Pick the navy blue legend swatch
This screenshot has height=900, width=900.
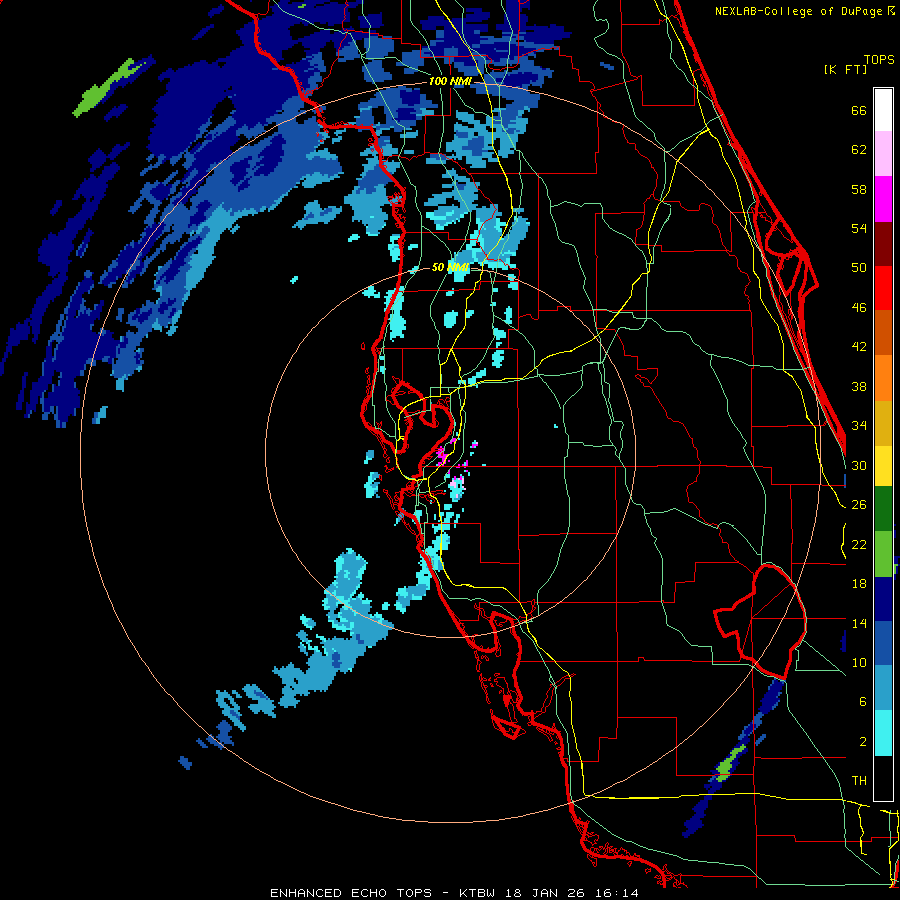(x=883, y=599)
